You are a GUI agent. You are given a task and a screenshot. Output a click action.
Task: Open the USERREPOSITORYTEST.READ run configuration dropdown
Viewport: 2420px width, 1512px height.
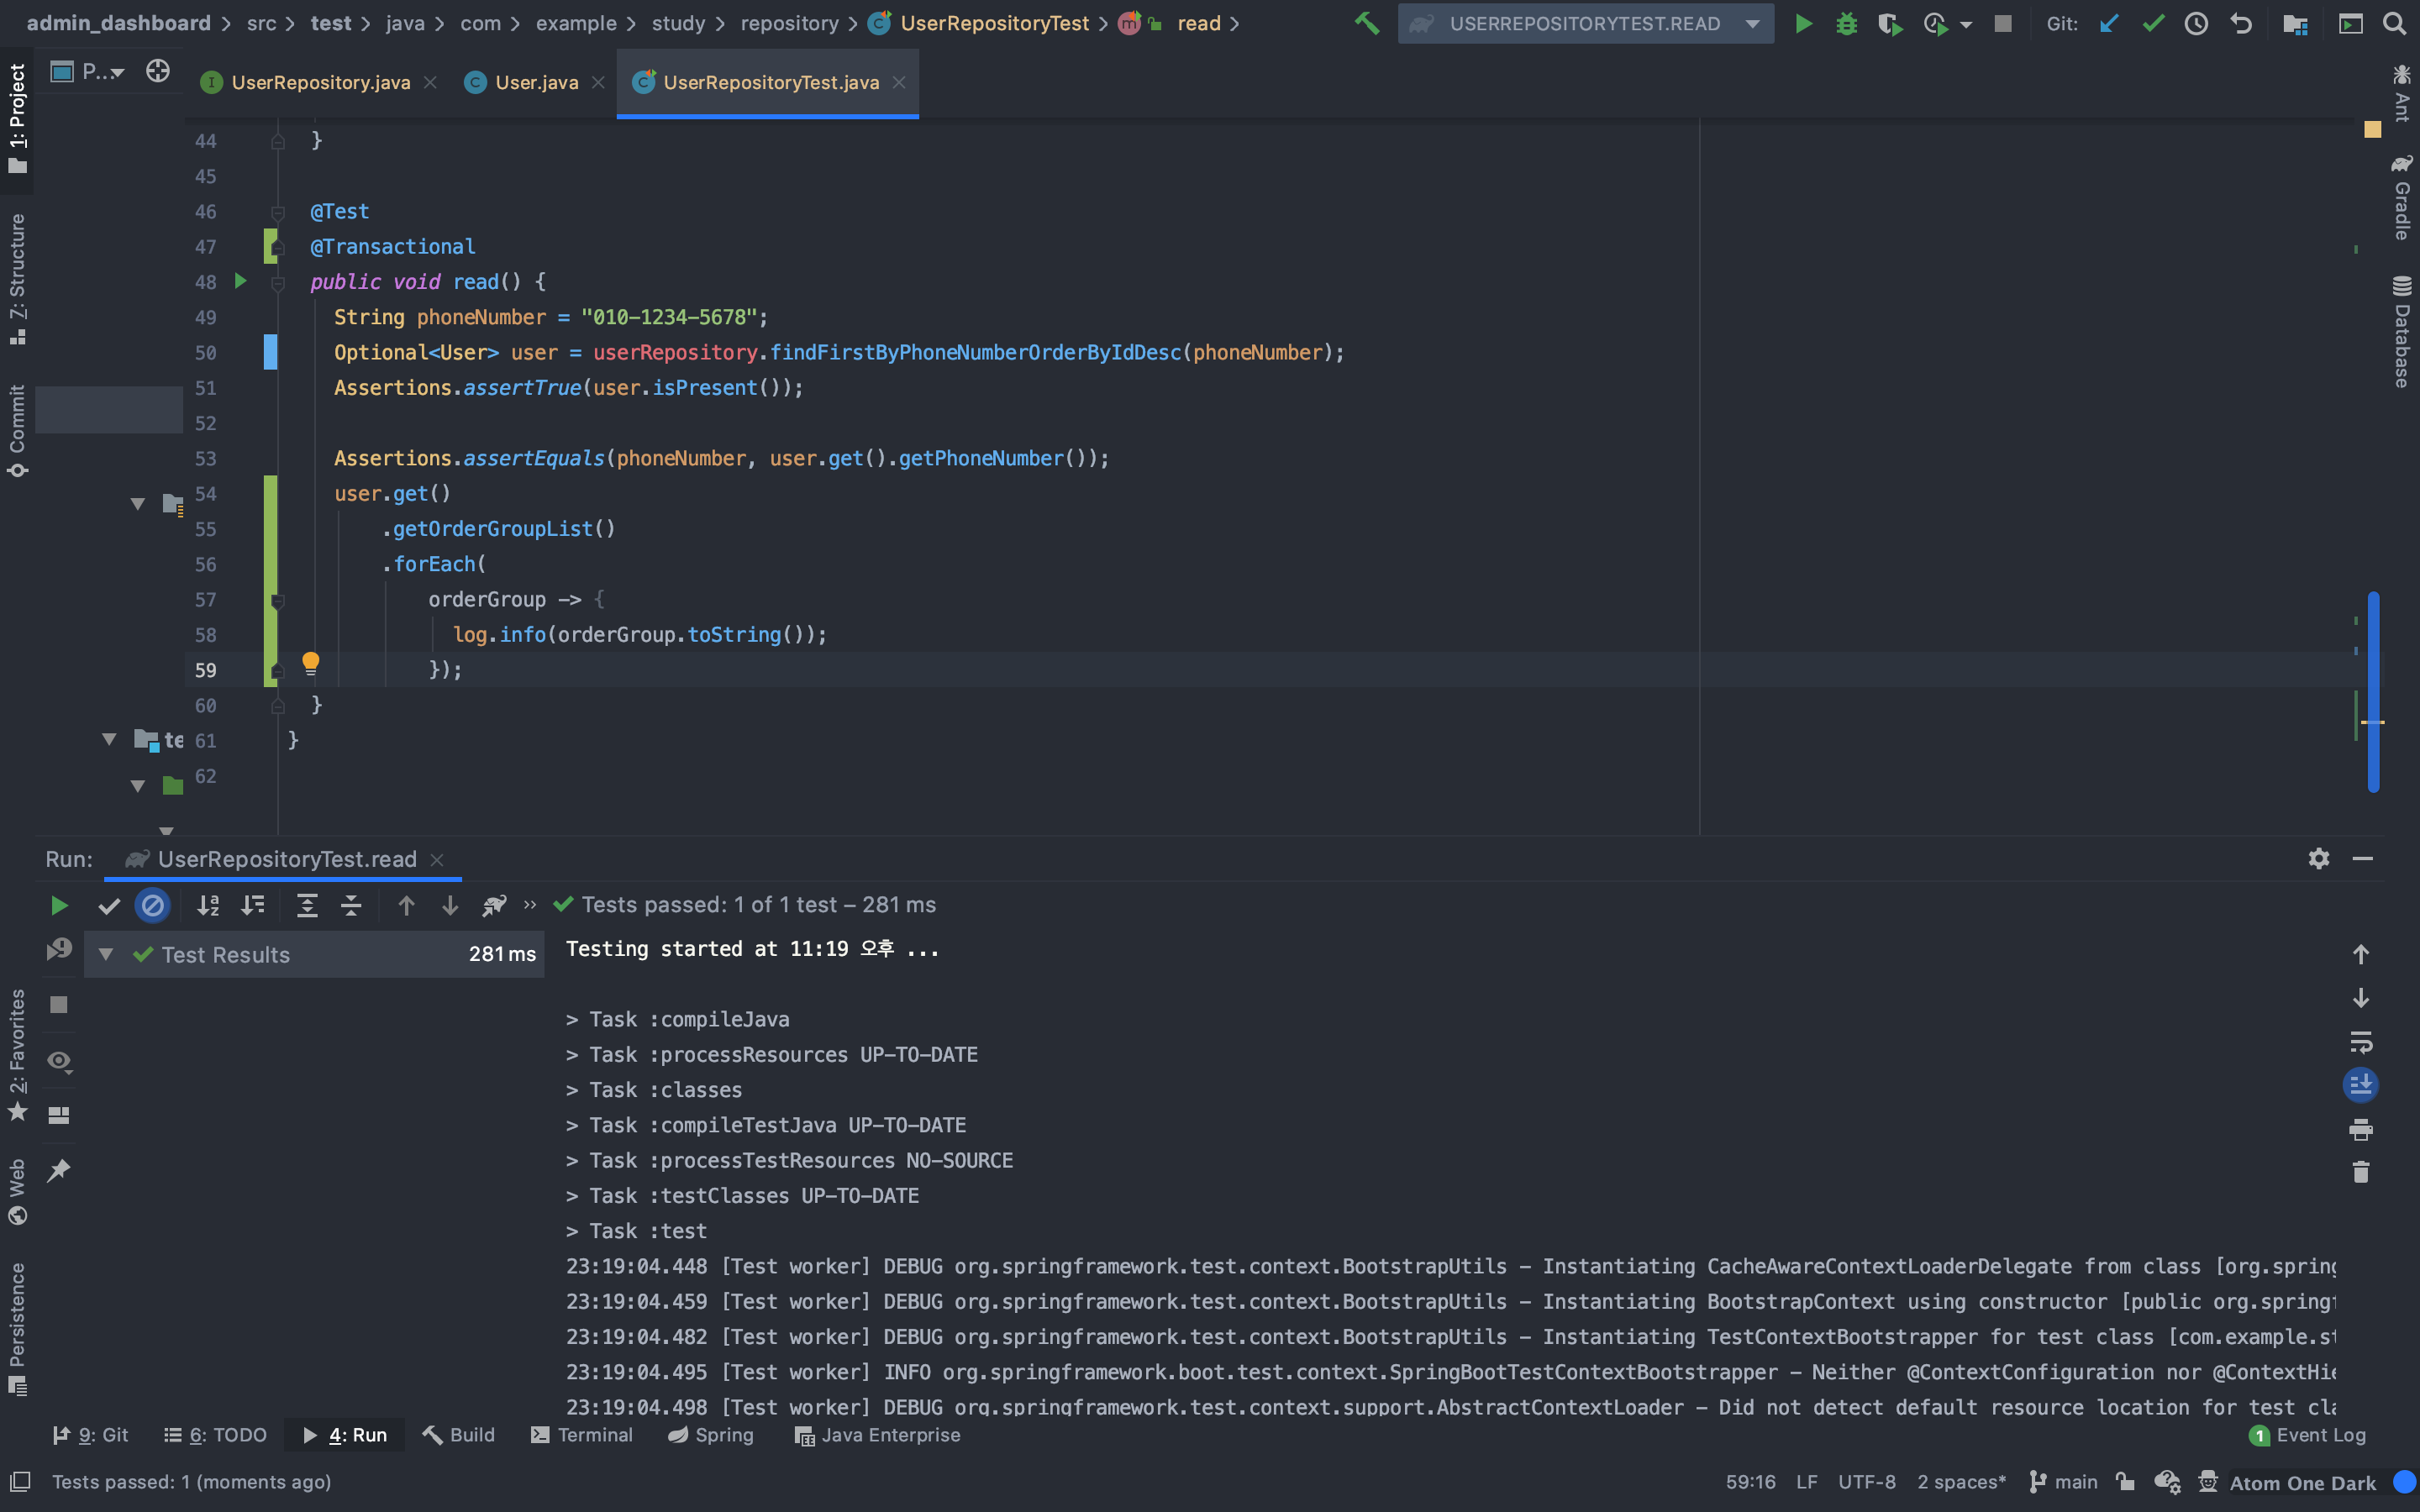tap(1585, 23)
